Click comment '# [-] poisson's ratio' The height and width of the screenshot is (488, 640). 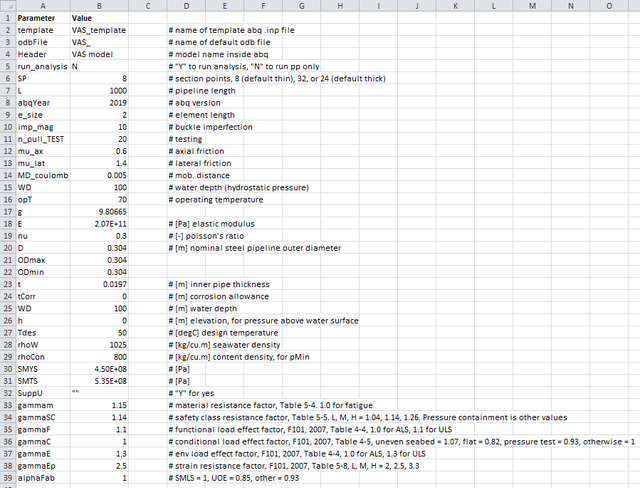(x=206, y=236)
